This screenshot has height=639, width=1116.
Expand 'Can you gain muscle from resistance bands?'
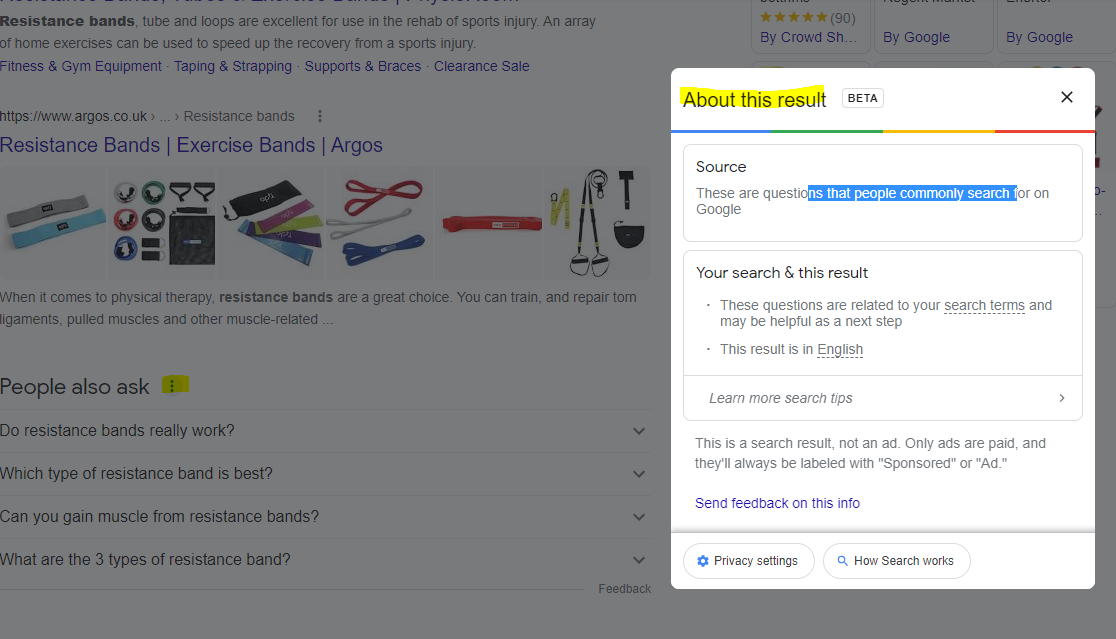pos(639,517)
